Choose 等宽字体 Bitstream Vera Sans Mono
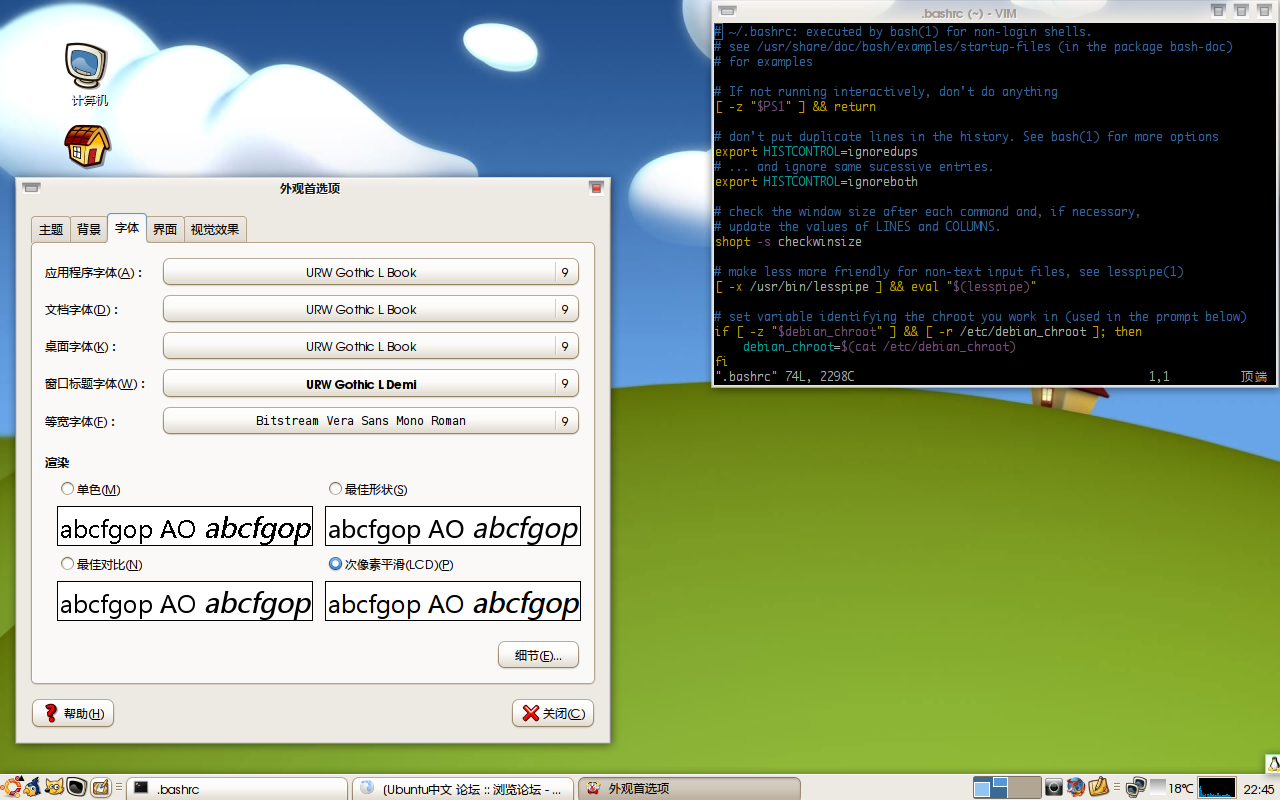This screenshot has height=800, width=1280. coord(371,421)
